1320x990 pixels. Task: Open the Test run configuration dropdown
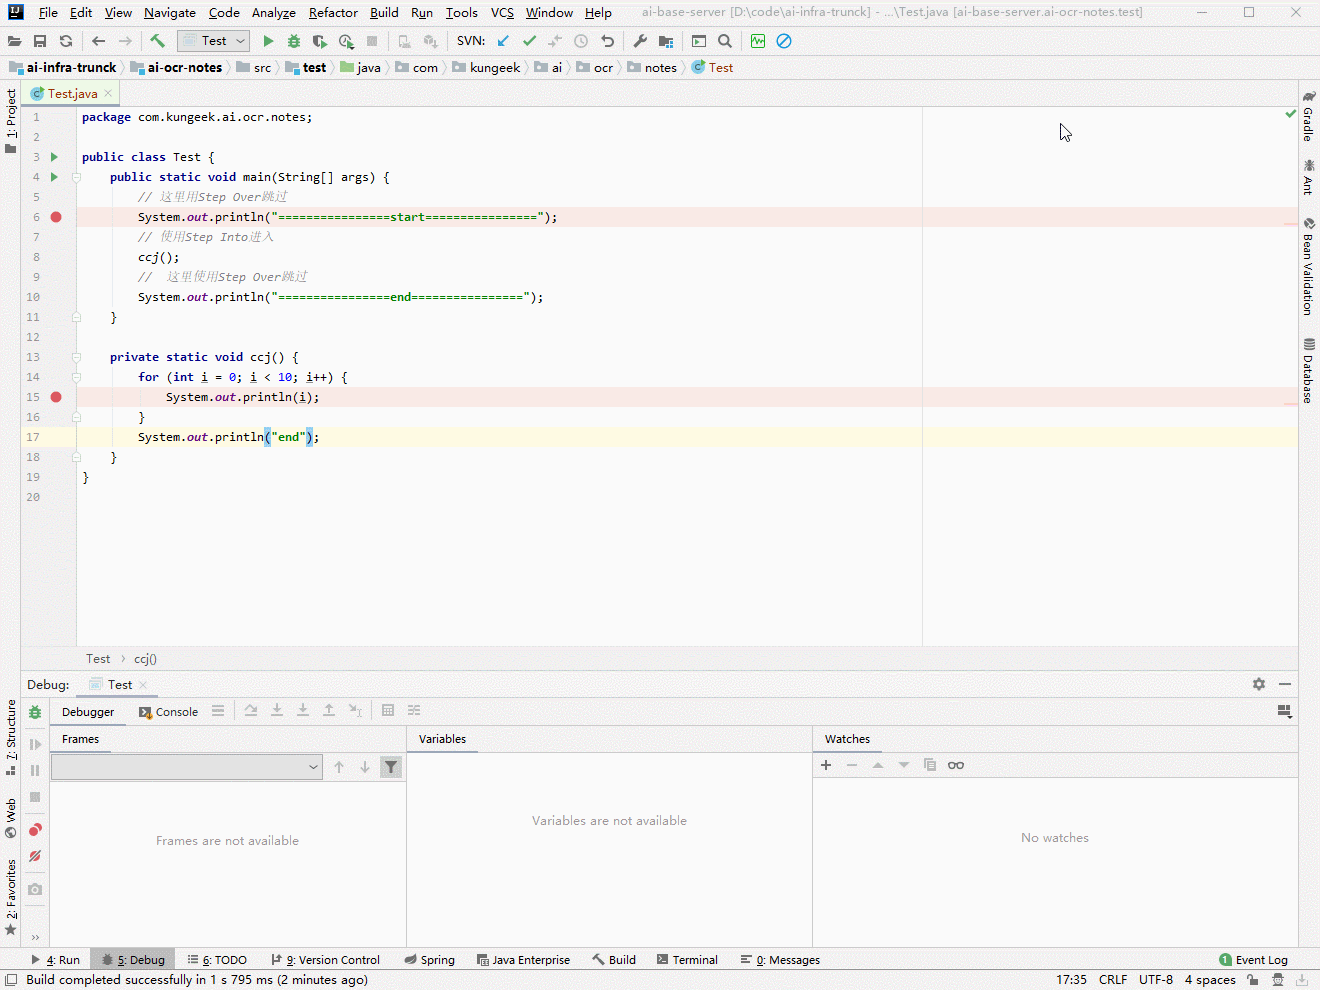click(213, 41)
